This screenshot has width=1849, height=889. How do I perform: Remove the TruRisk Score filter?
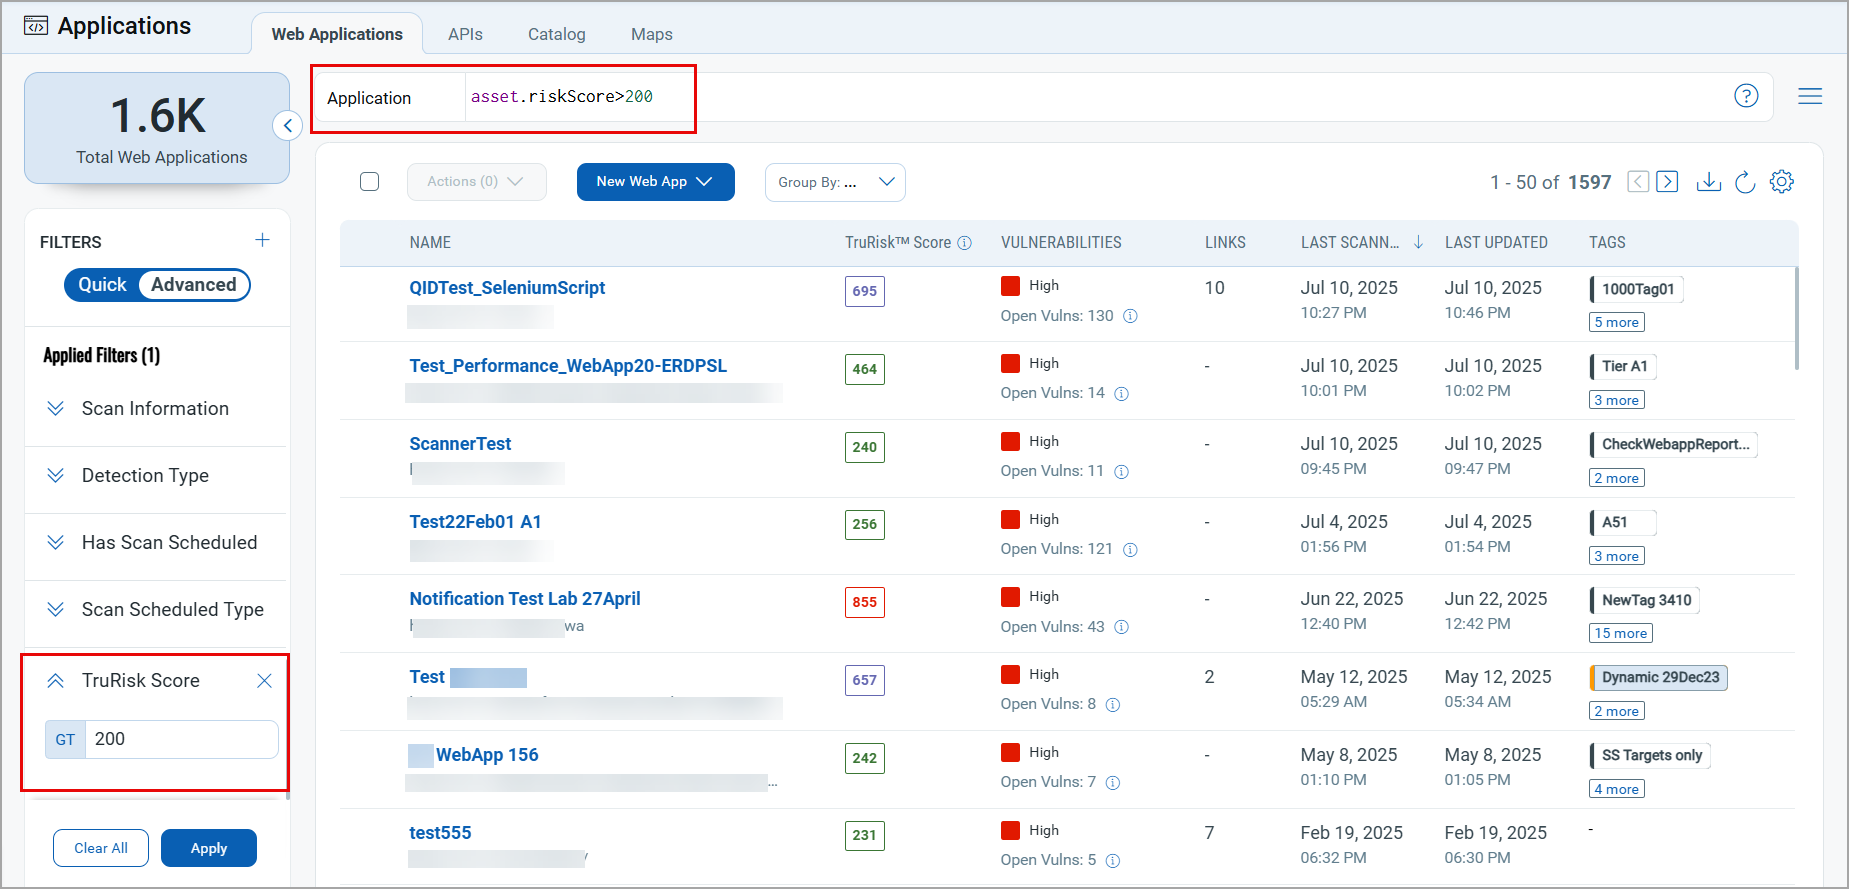(x=264, y=681)
